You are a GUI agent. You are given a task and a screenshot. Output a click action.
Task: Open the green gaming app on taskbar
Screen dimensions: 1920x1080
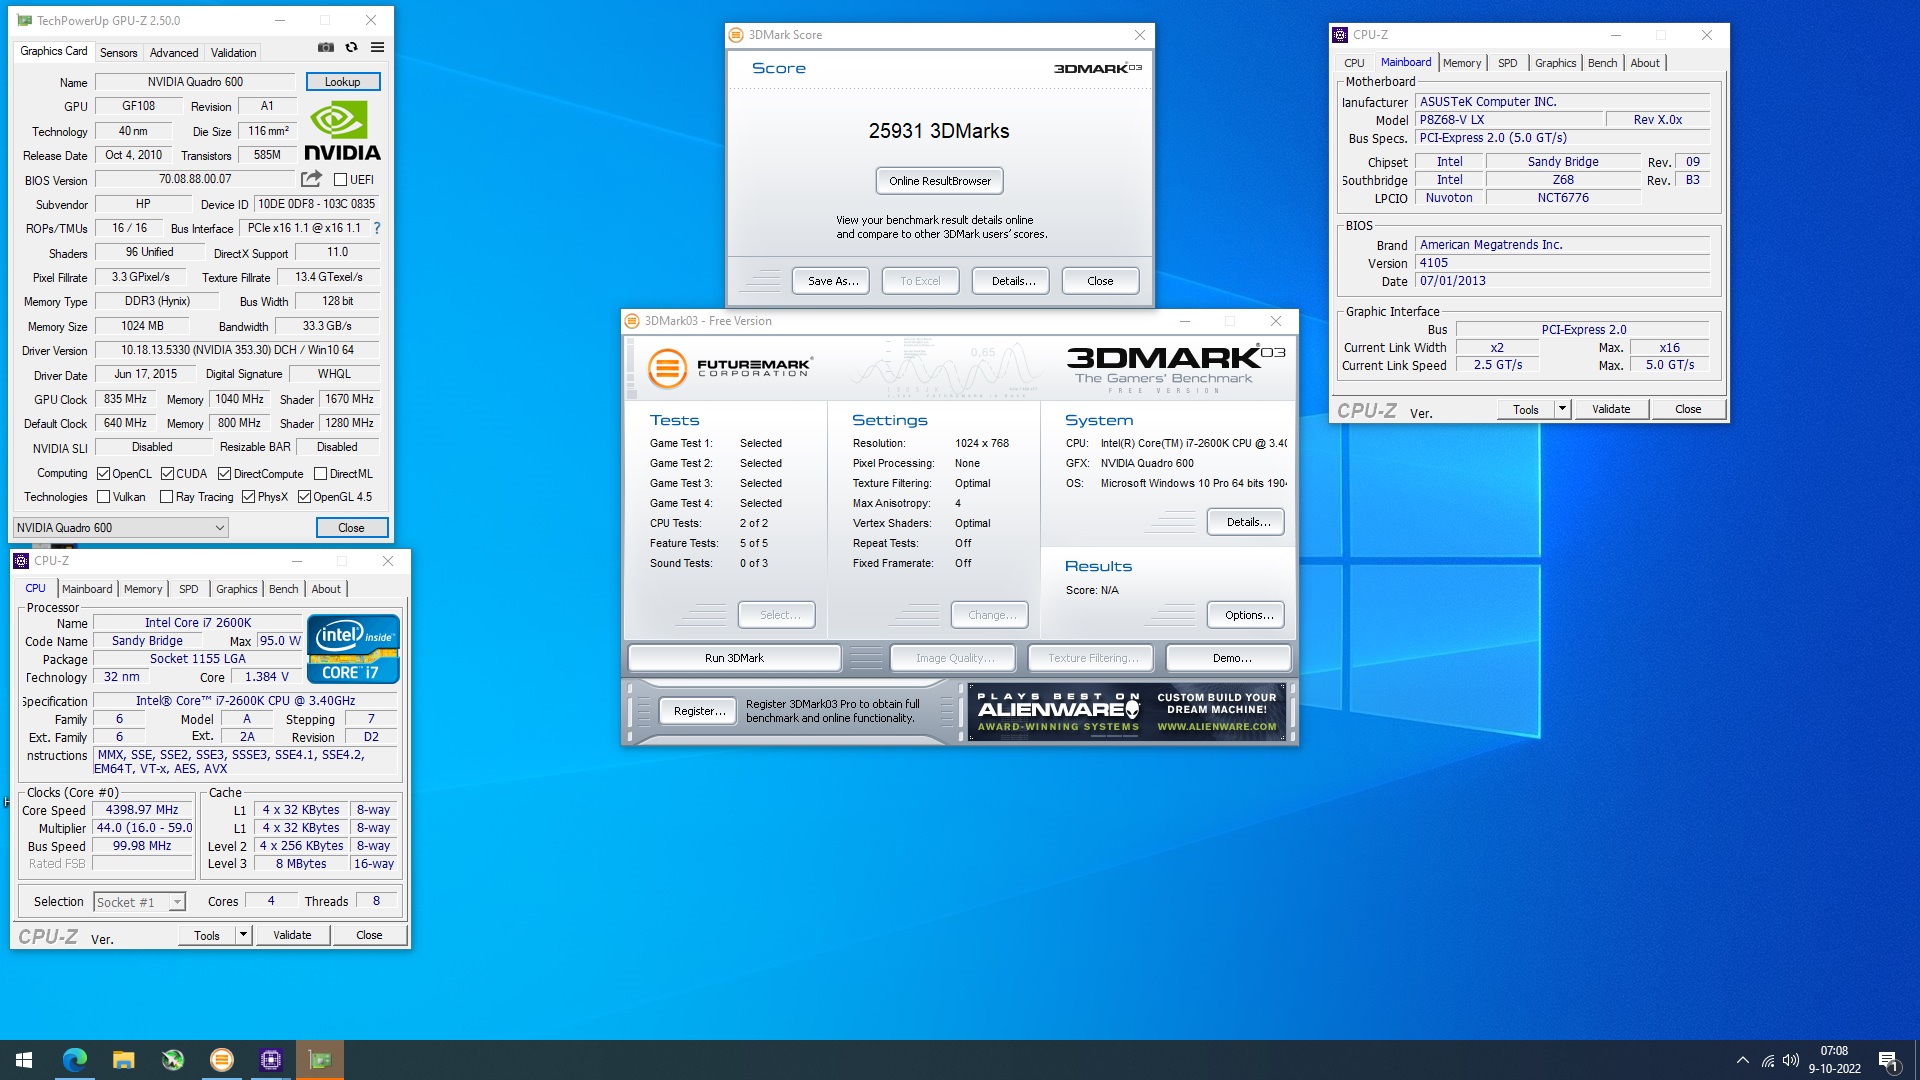[173, 1060]
